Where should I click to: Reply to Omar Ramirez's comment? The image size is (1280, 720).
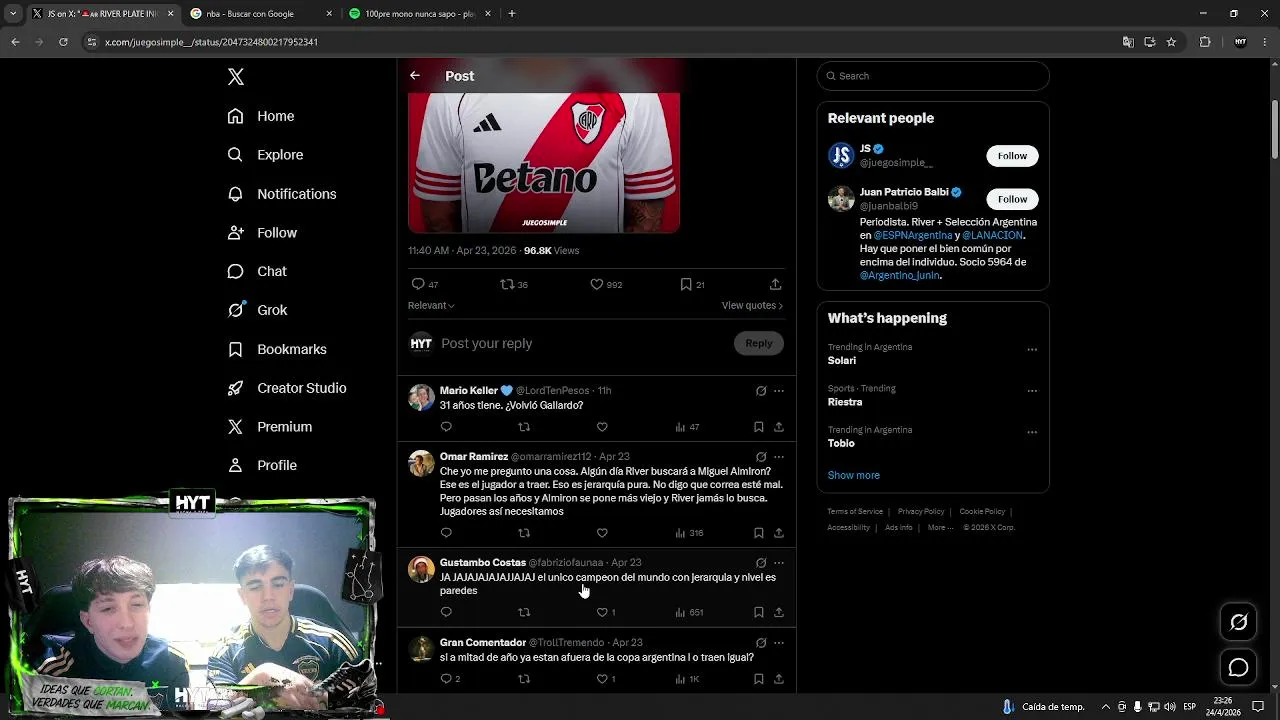(x=446, y=533)
